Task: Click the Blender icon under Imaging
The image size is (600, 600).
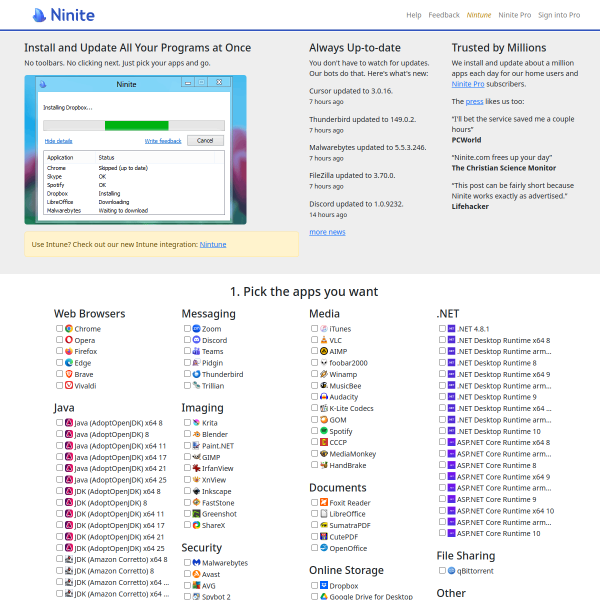Action: (x=196, y=435)
